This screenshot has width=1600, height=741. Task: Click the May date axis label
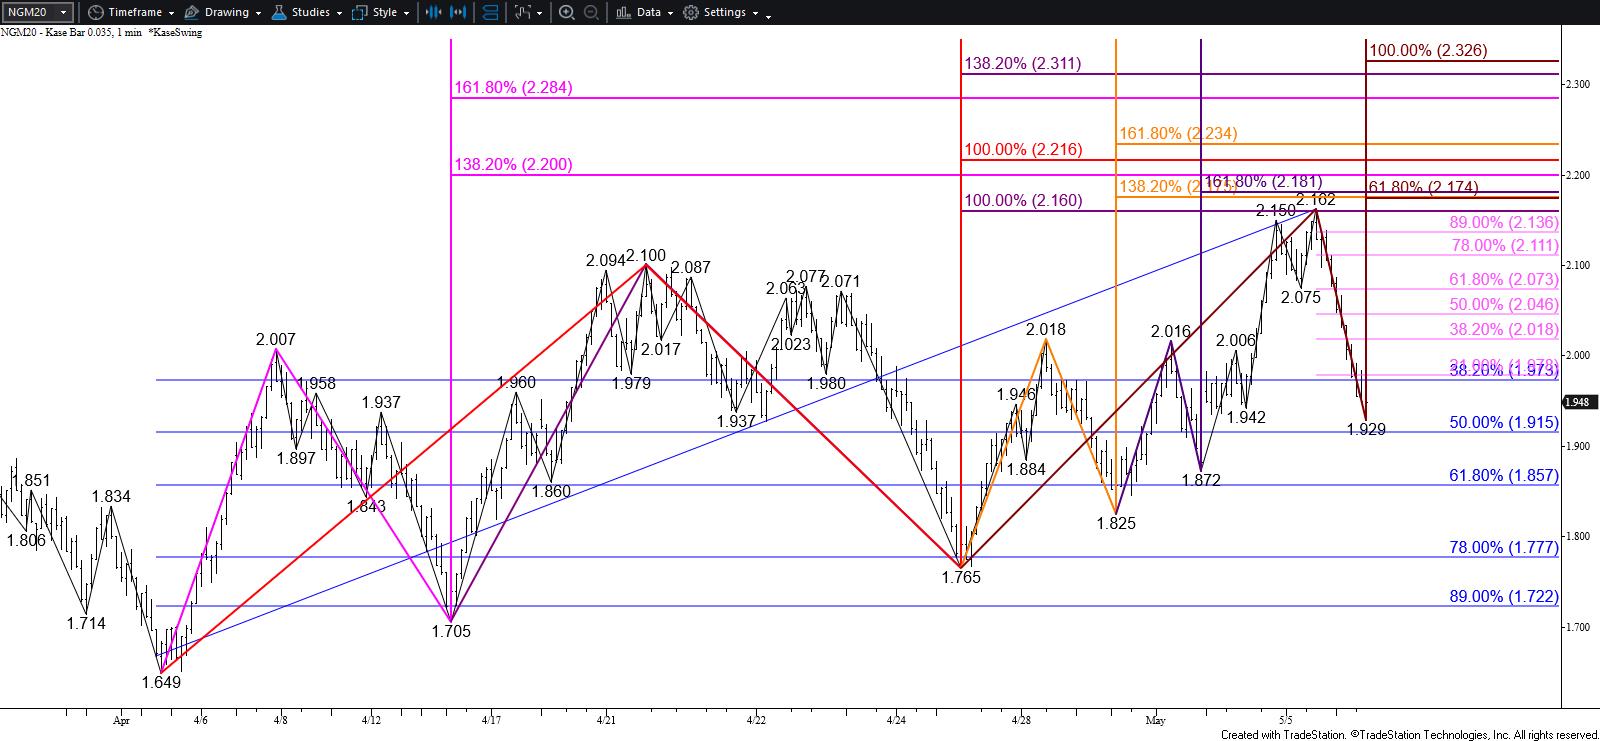(x=1156, y=720)
